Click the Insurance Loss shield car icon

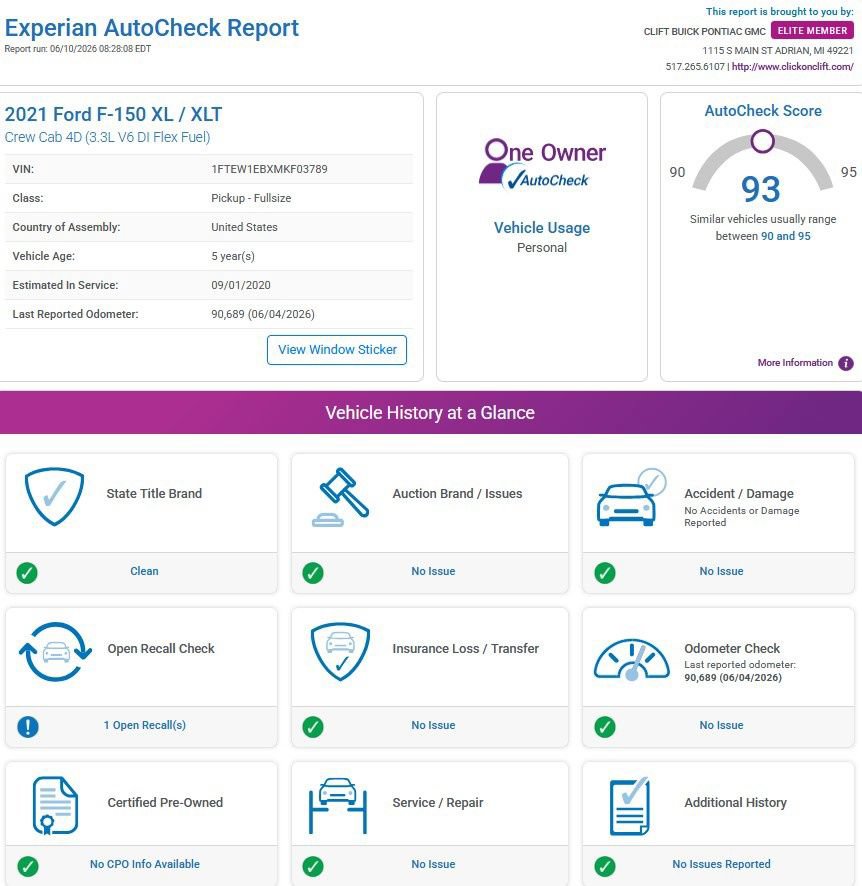(x=340, y=652)
